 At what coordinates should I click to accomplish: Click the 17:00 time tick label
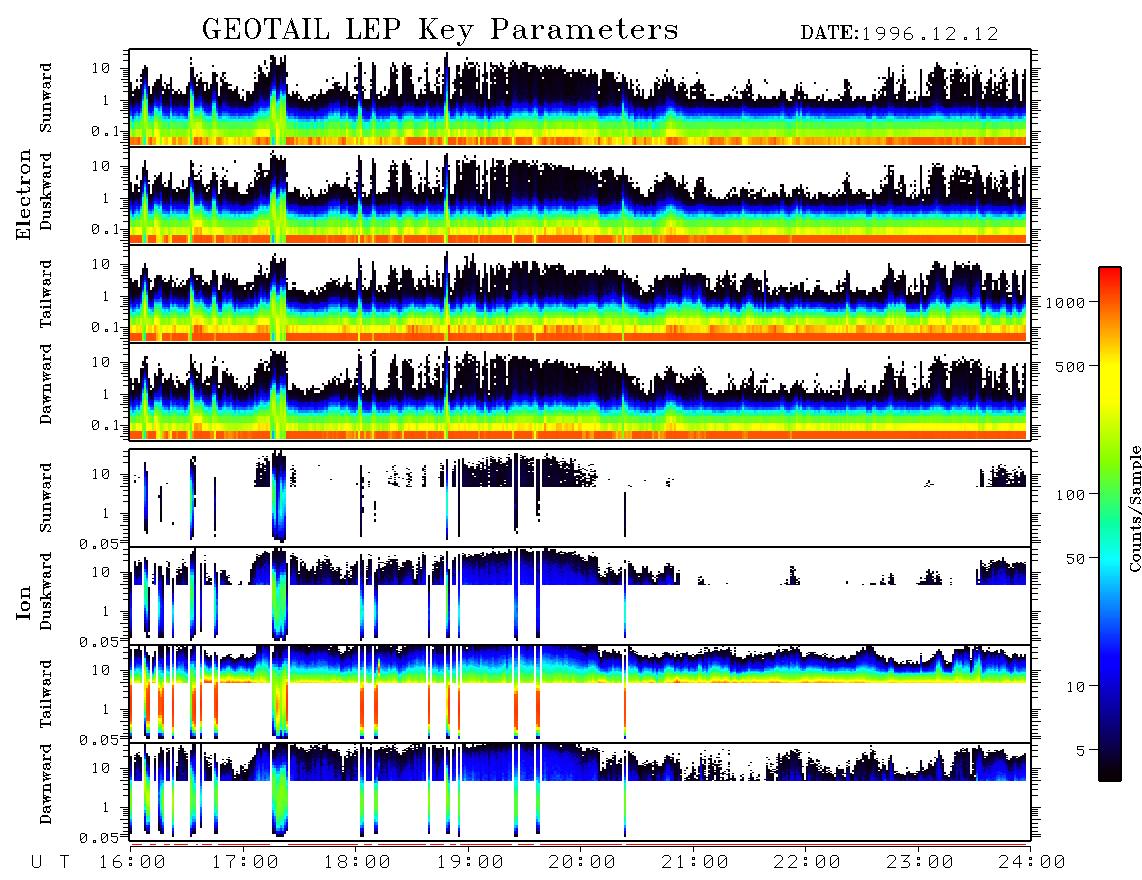(x=245, y=862)
